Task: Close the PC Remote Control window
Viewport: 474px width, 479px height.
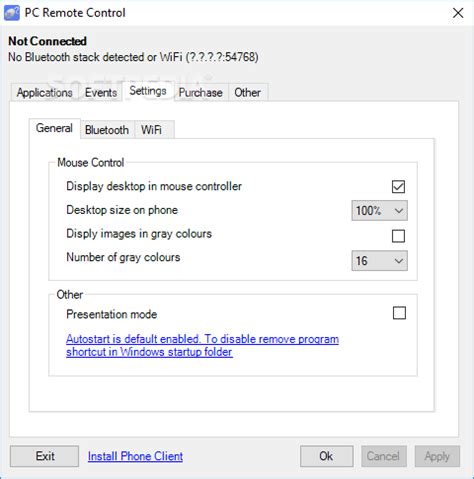Action: coord(458,13)
